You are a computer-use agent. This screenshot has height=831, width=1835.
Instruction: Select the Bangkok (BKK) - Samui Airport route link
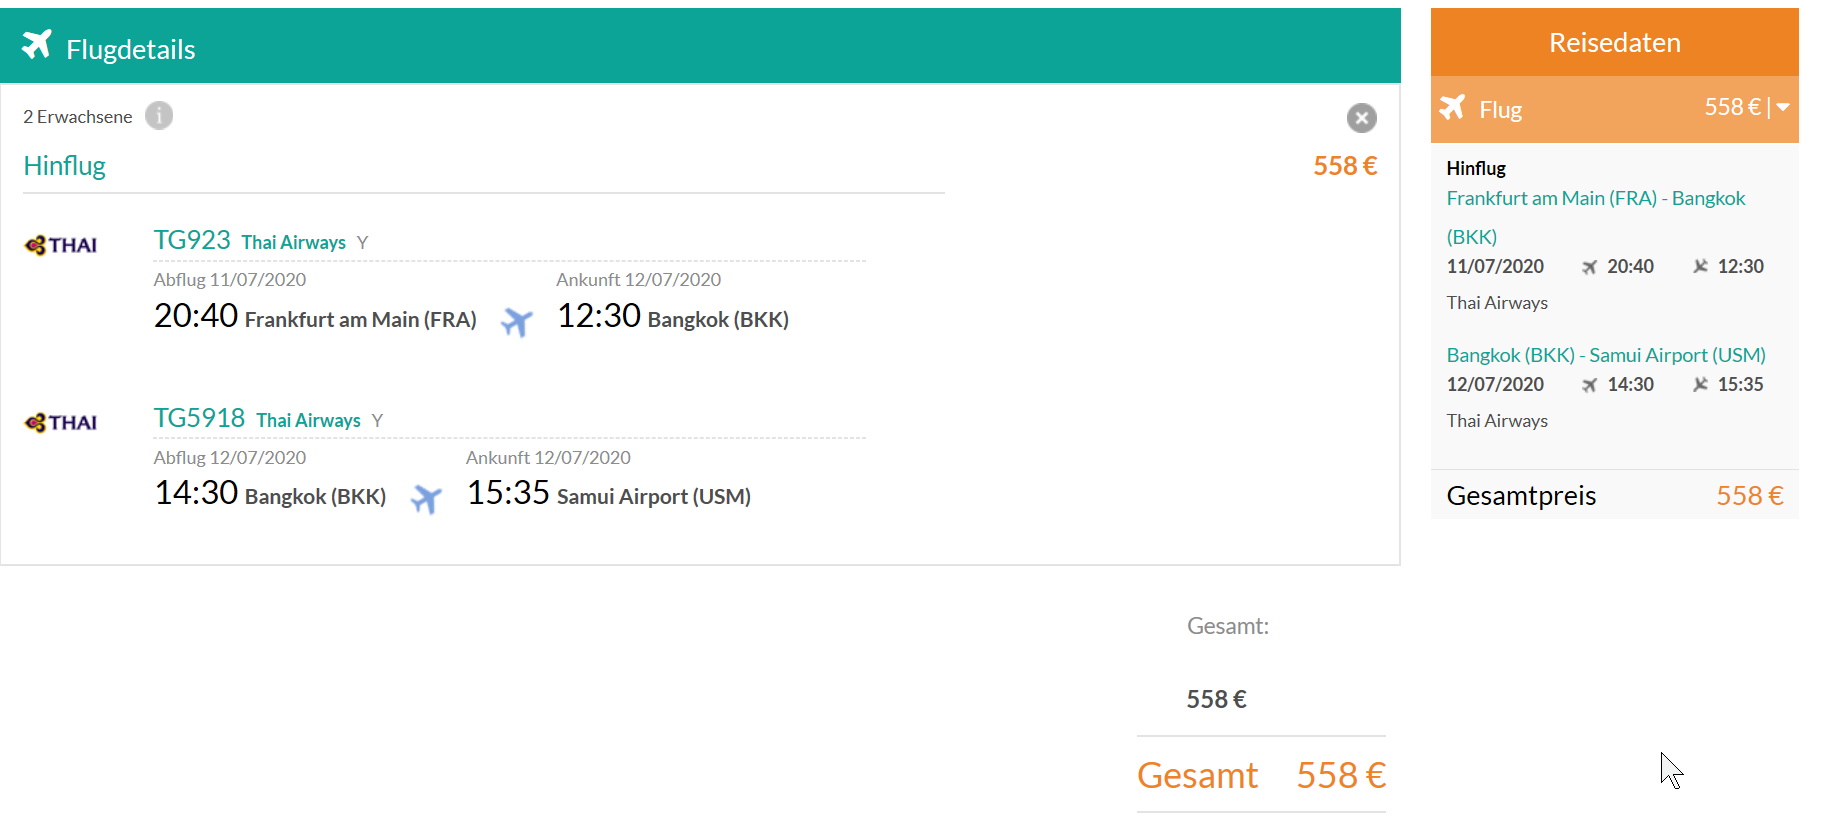(1606, 355)
